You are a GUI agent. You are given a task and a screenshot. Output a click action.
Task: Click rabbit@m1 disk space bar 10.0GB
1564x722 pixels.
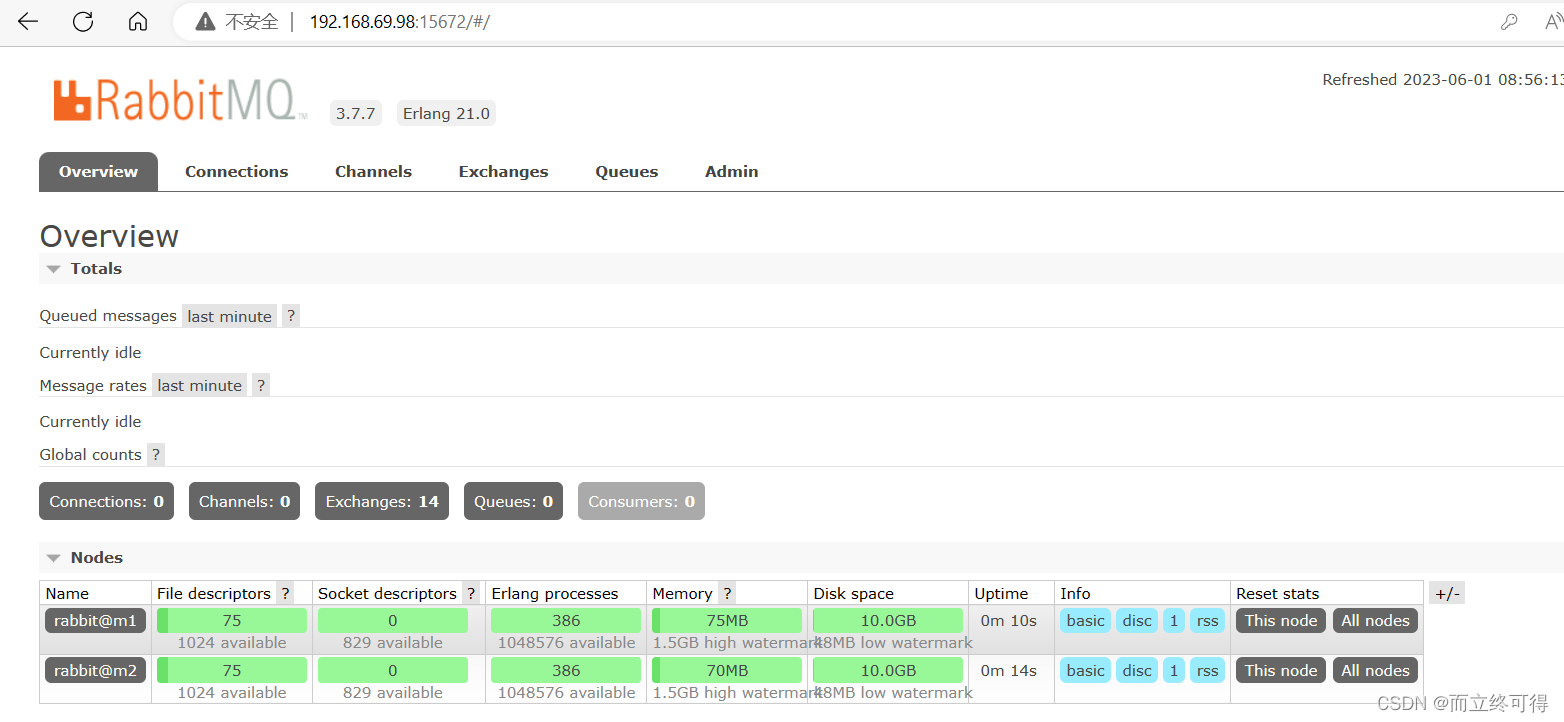point(888,620)
